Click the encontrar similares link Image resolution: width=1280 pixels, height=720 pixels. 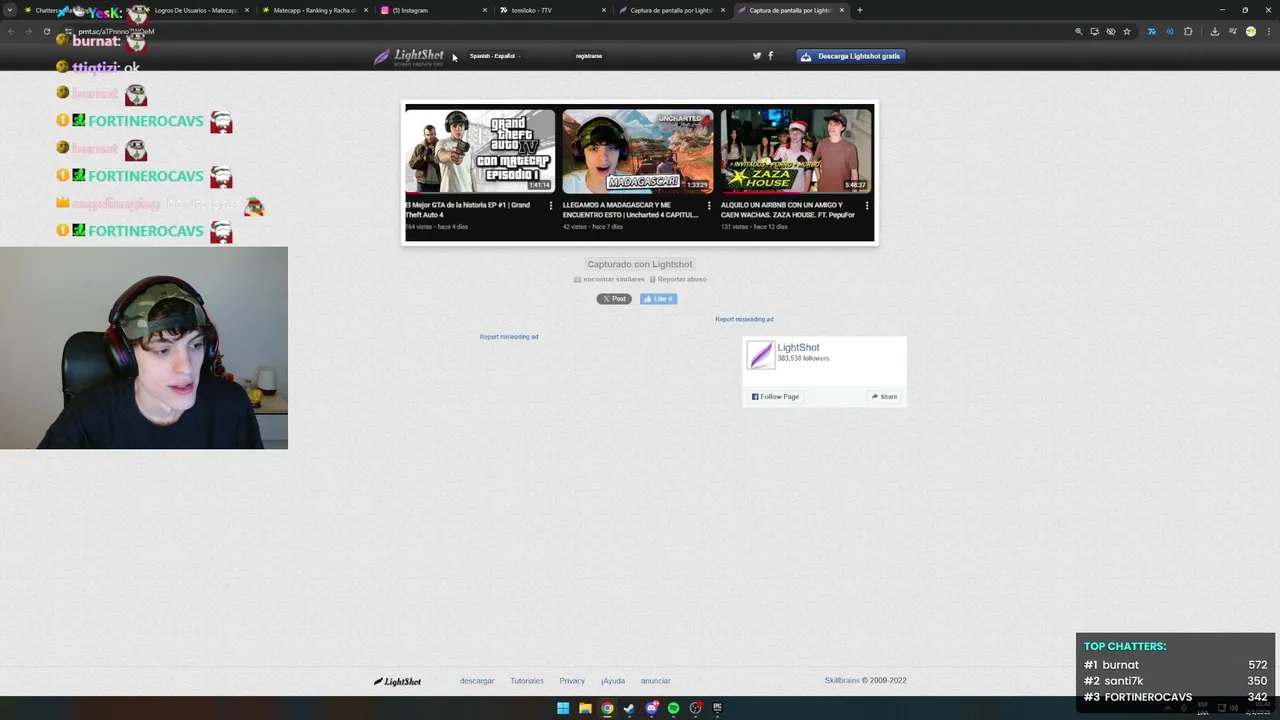(609, 279)
